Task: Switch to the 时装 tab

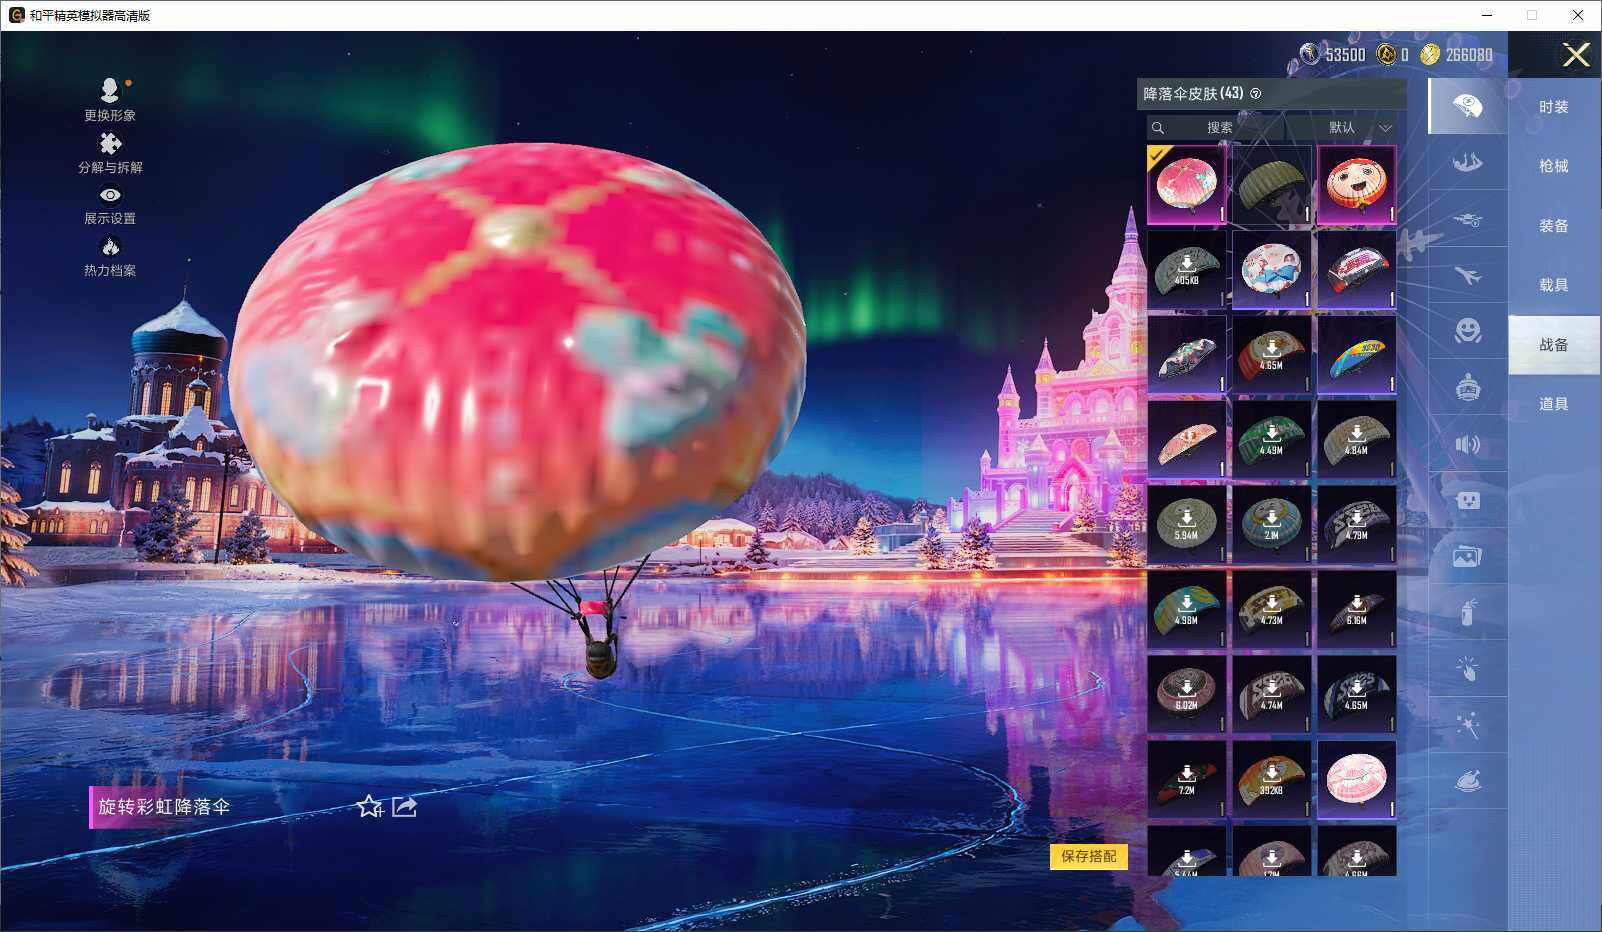Action: point(1553,107)
